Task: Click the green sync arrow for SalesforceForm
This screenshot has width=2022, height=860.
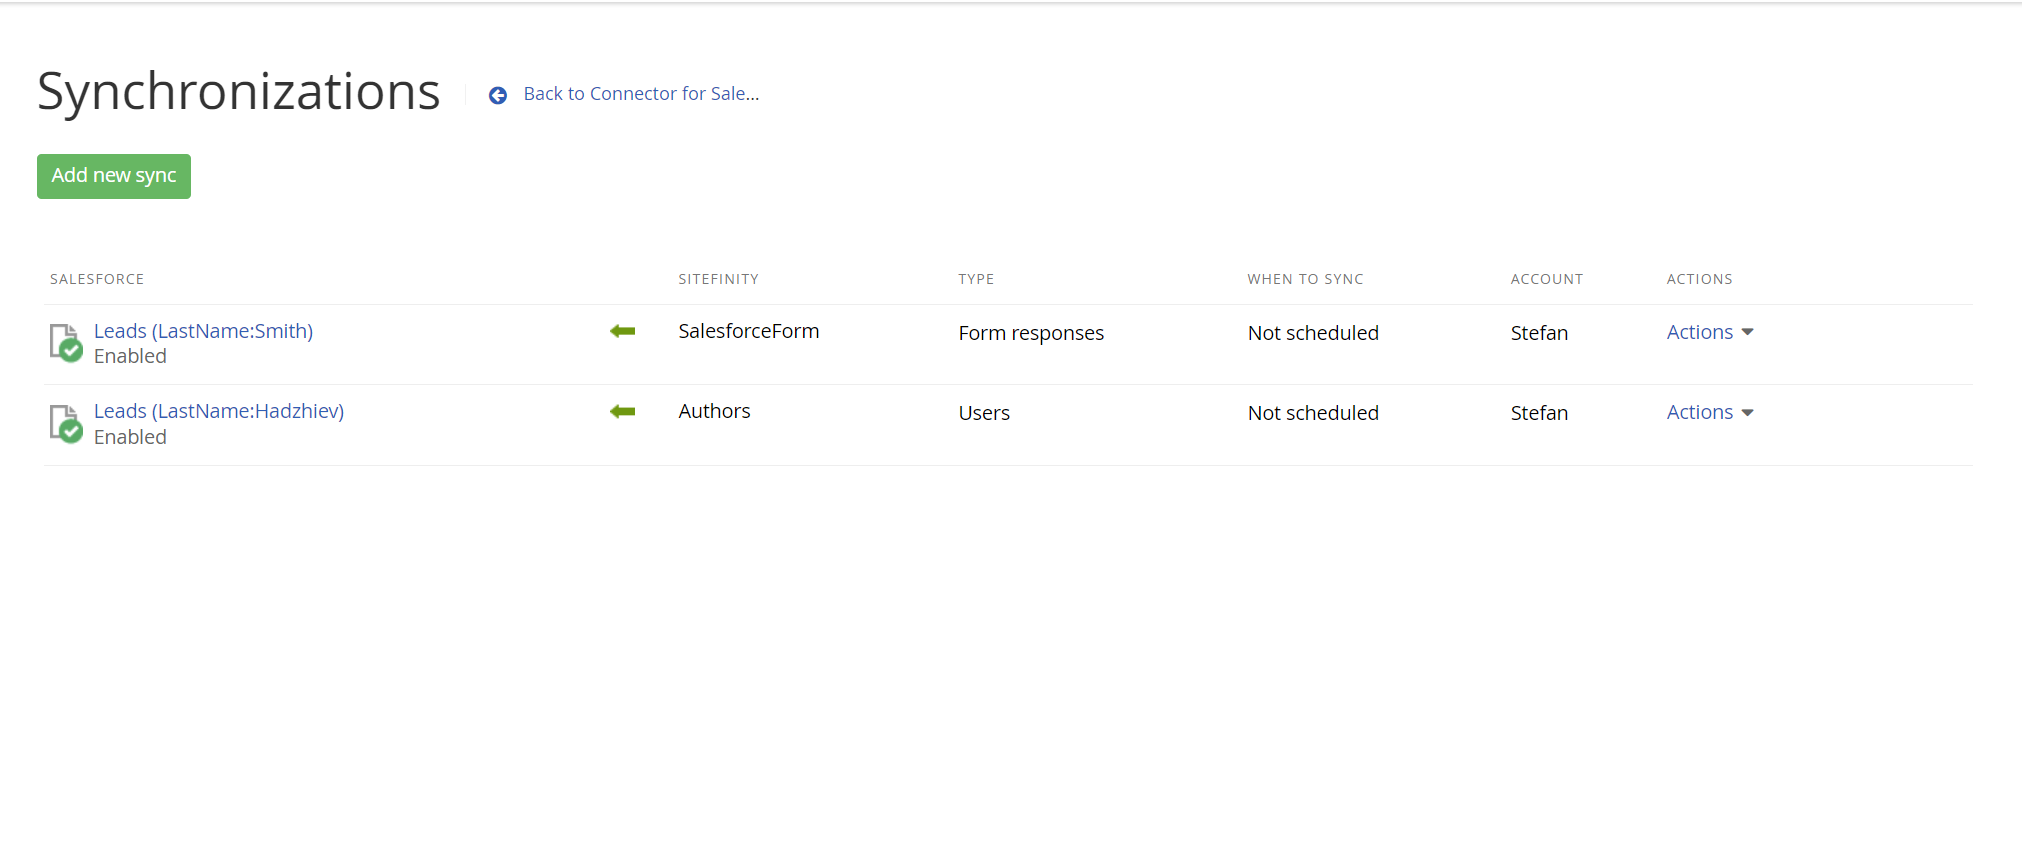Action: pyautogui.click(x=622, y=331)
